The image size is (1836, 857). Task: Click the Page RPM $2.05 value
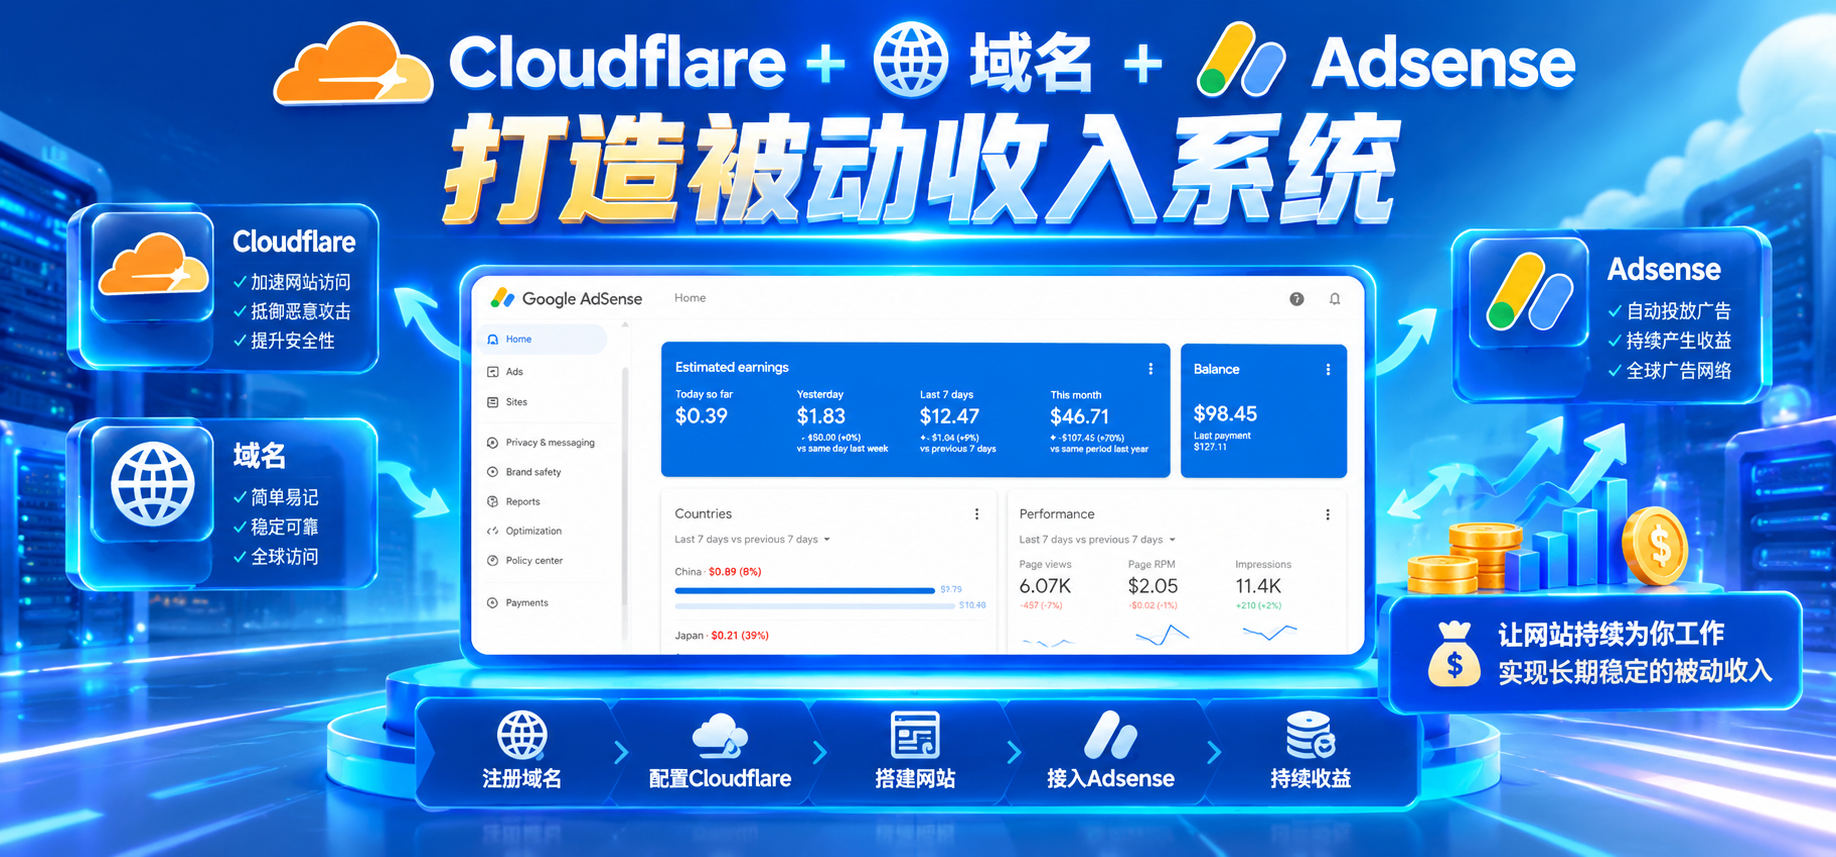pyautogui.click(x=1153, y=586)
